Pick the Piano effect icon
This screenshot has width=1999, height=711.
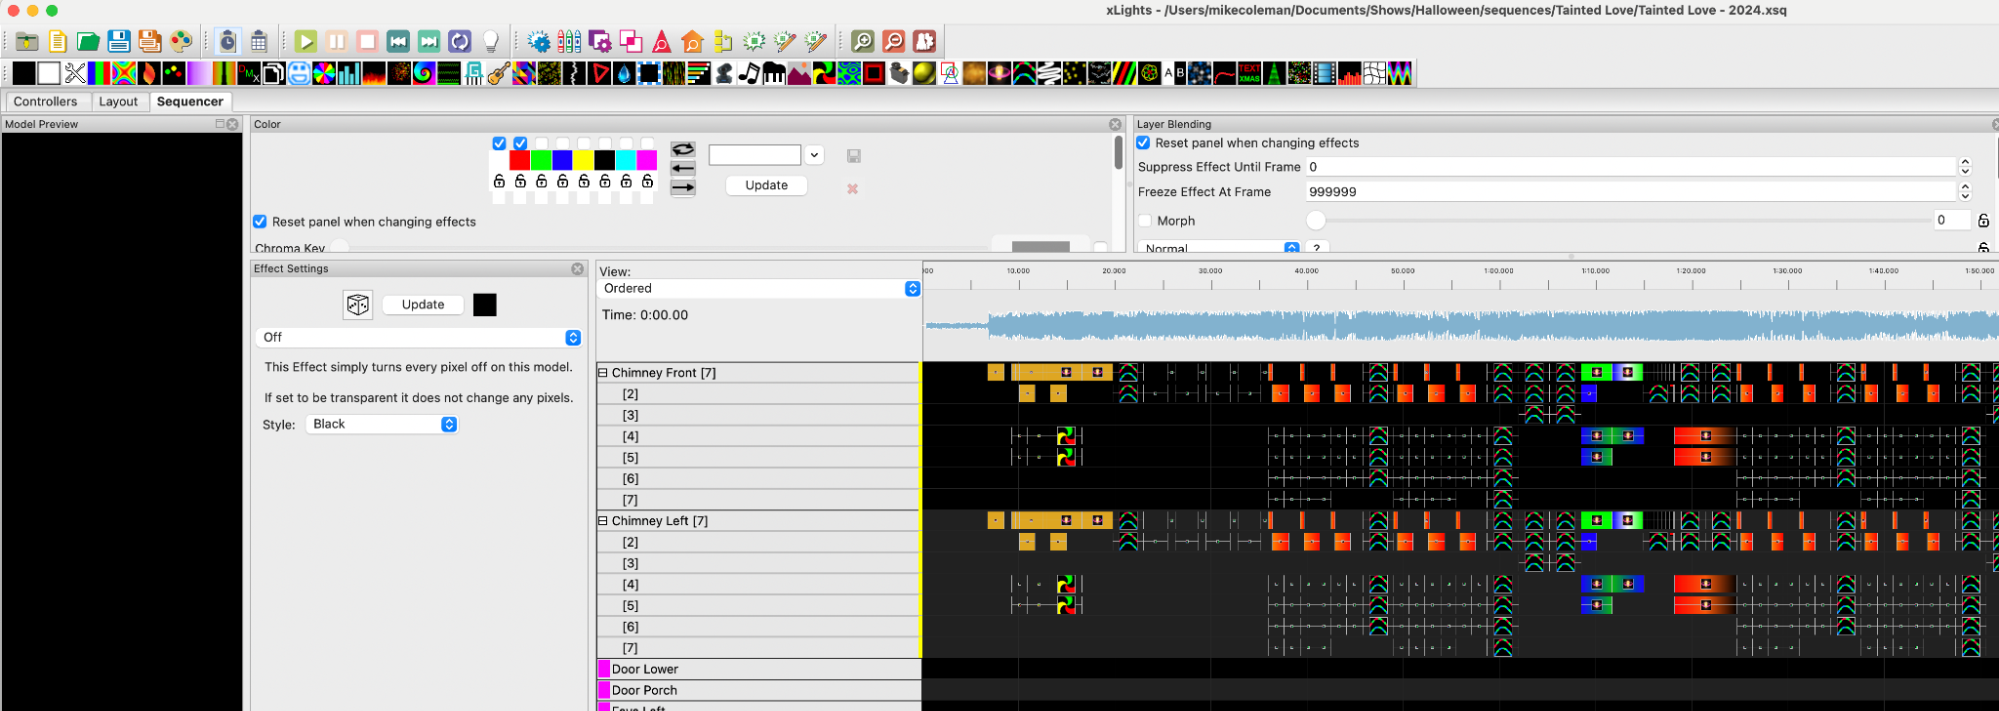774,73
